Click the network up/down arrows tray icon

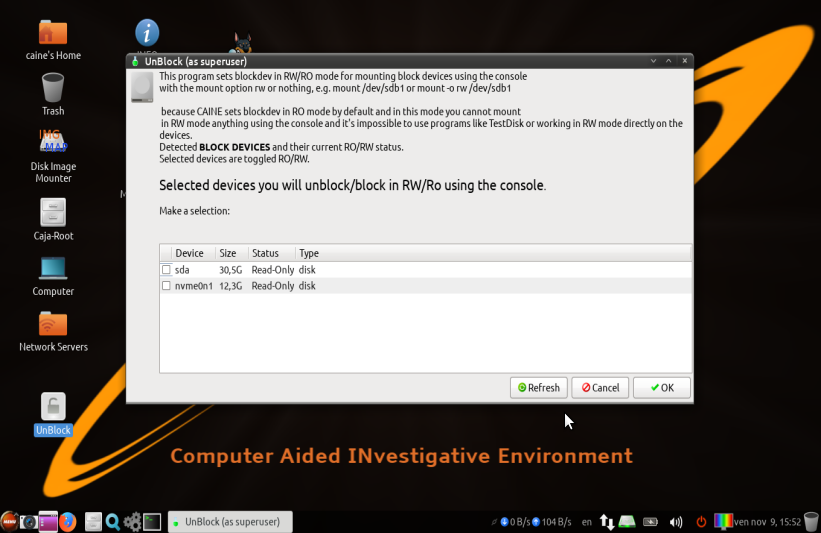pos(607,522)
